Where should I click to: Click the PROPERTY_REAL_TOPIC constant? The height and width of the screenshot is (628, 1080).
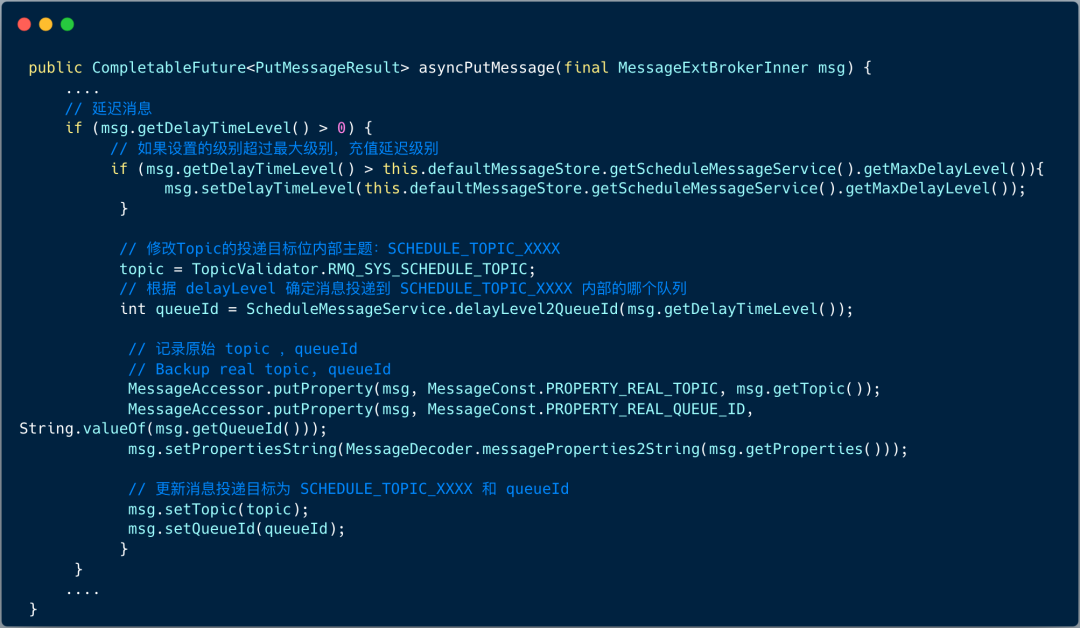click(633, 389)
